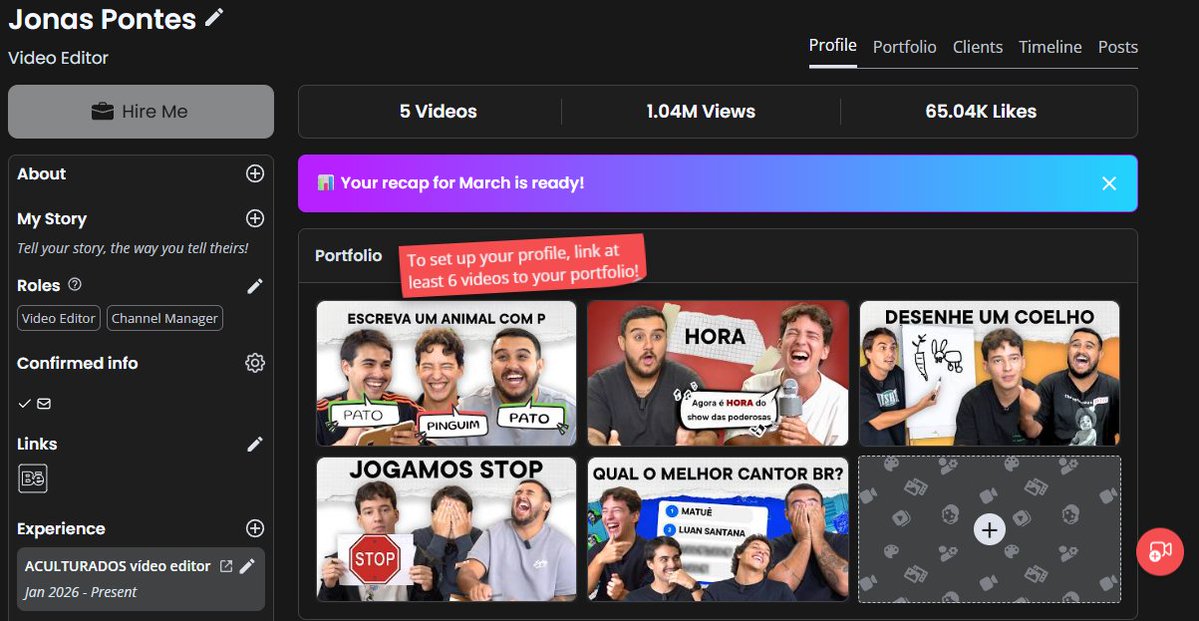Open 'Jogamos Stop' video thumbnail
Screen dimensions: 1199x621
click(x=447, y=529)
